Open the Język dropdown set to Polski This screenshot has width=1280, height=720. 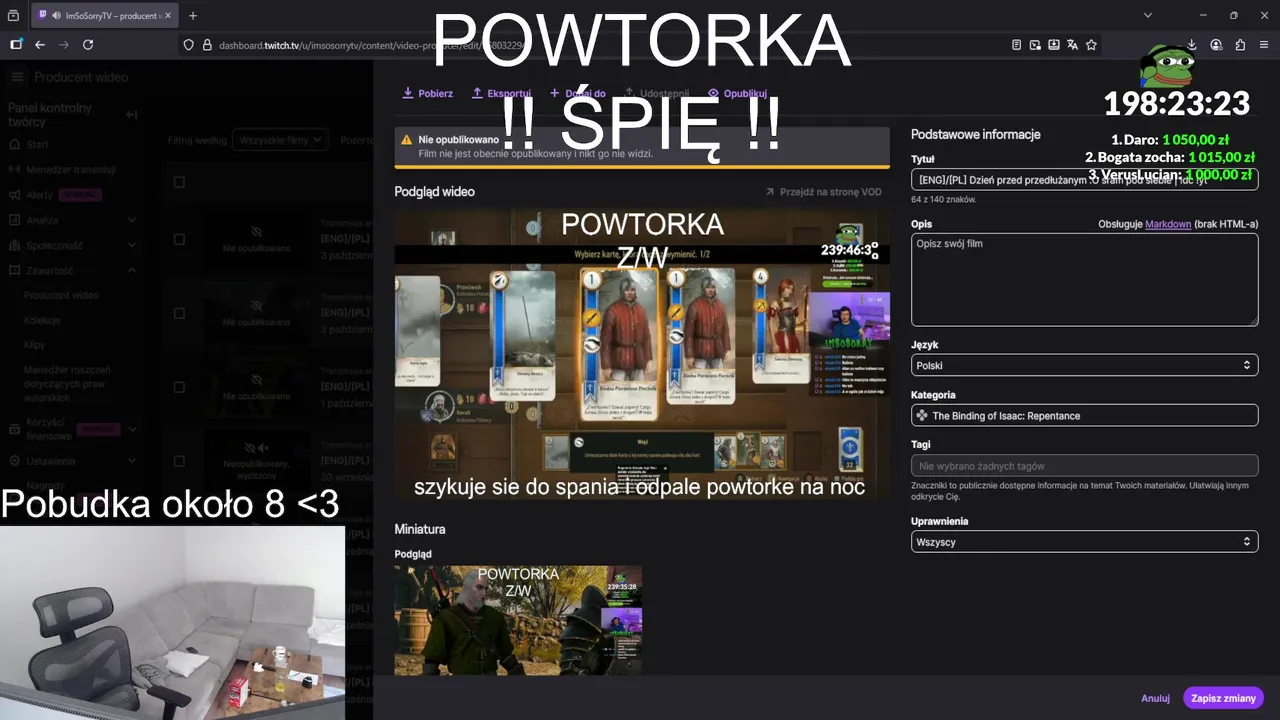point(1084,365)
